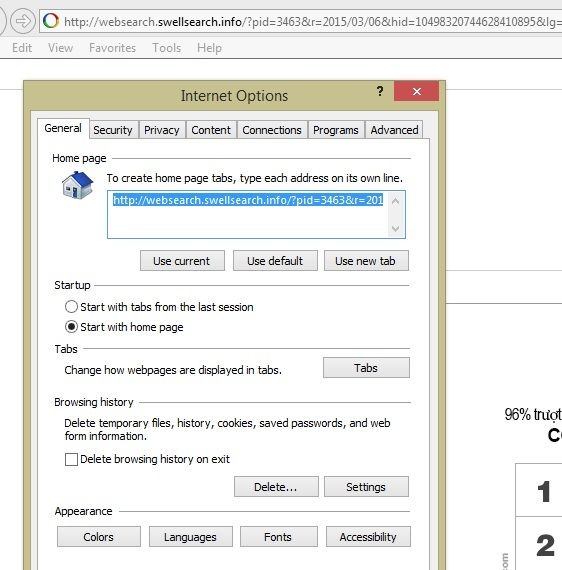The height and width of the screenshot is (570, 562).
Task: Switch to the Security tab
Action: (x=113, y=130)
